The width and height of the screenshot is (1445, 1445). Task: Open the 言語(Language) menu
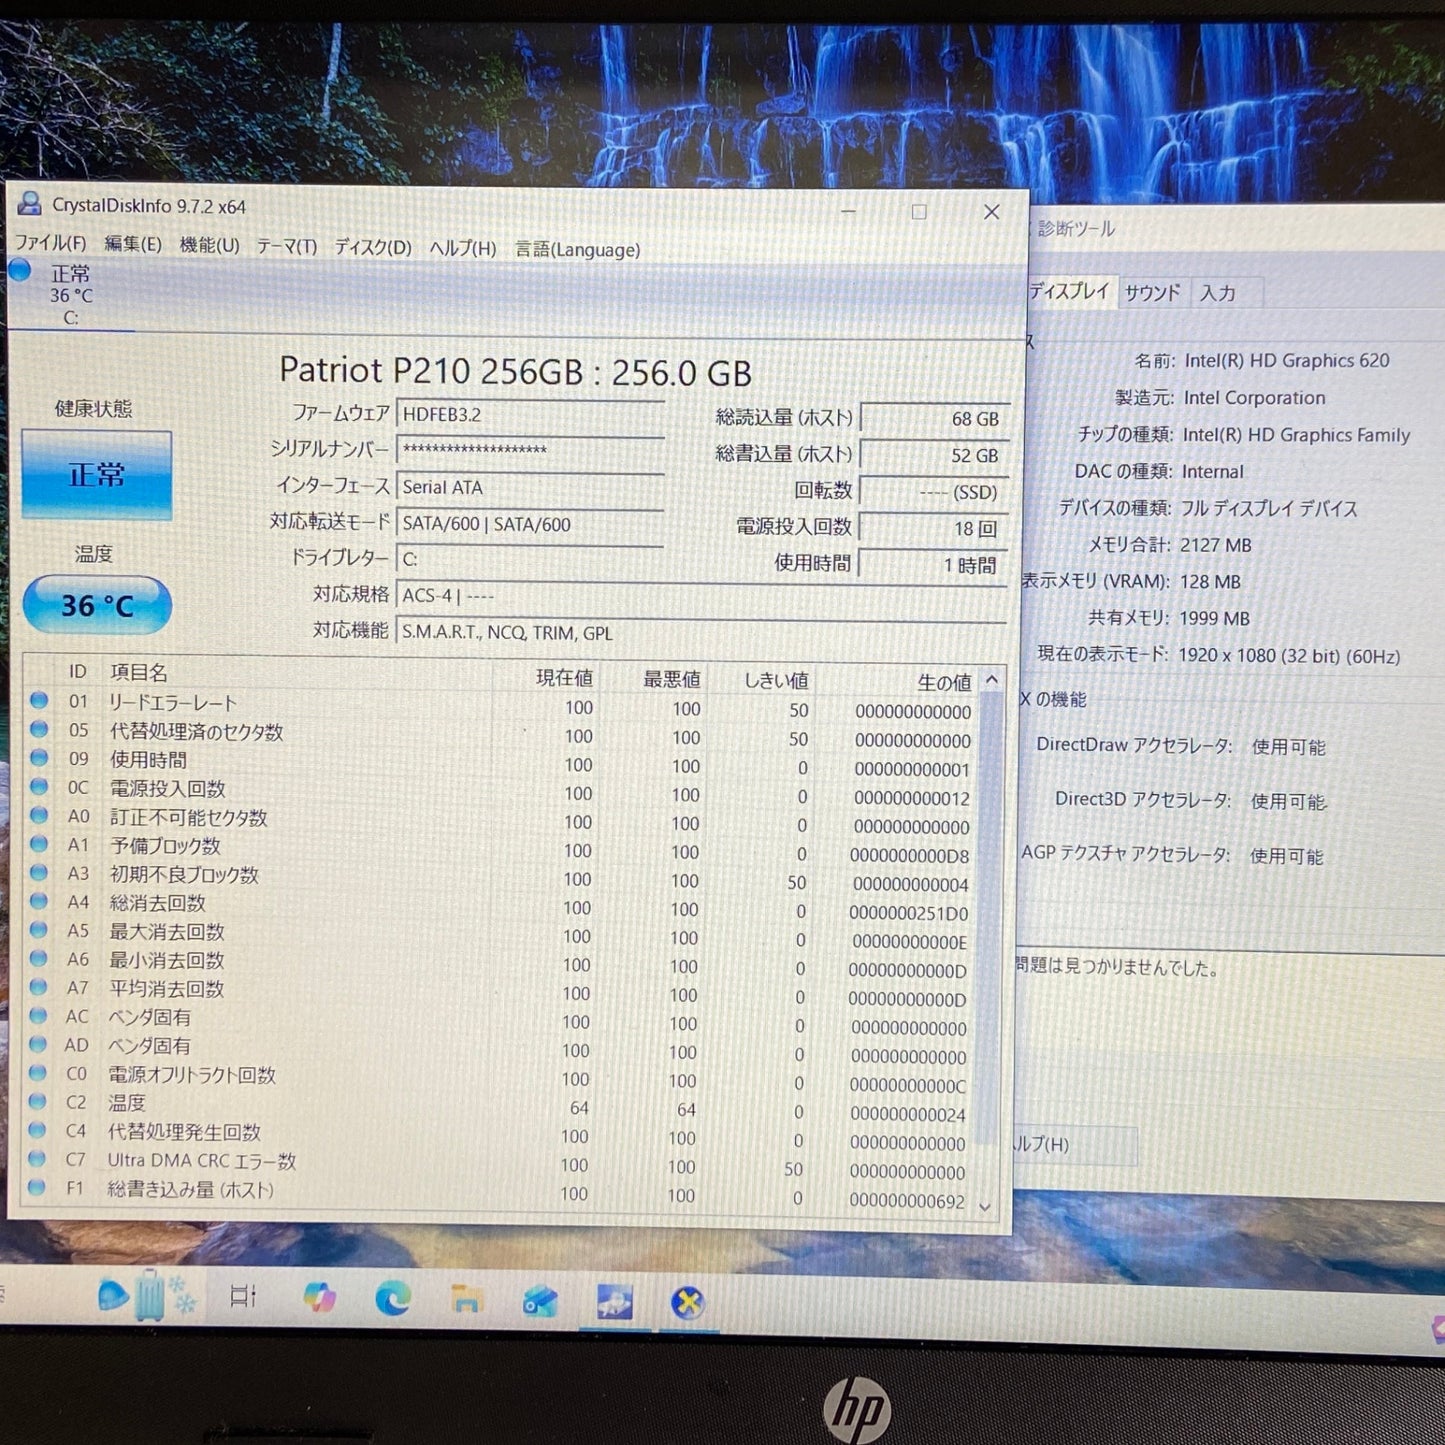[578, 249]
